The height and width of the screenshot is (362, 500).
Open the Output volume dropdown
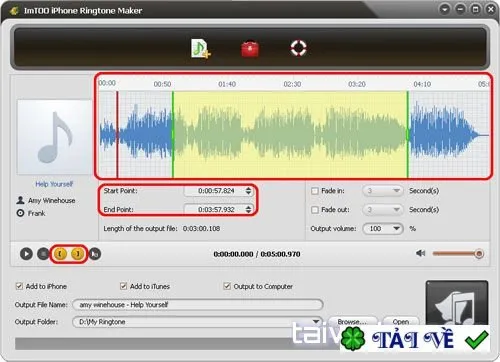coord(383,229)
